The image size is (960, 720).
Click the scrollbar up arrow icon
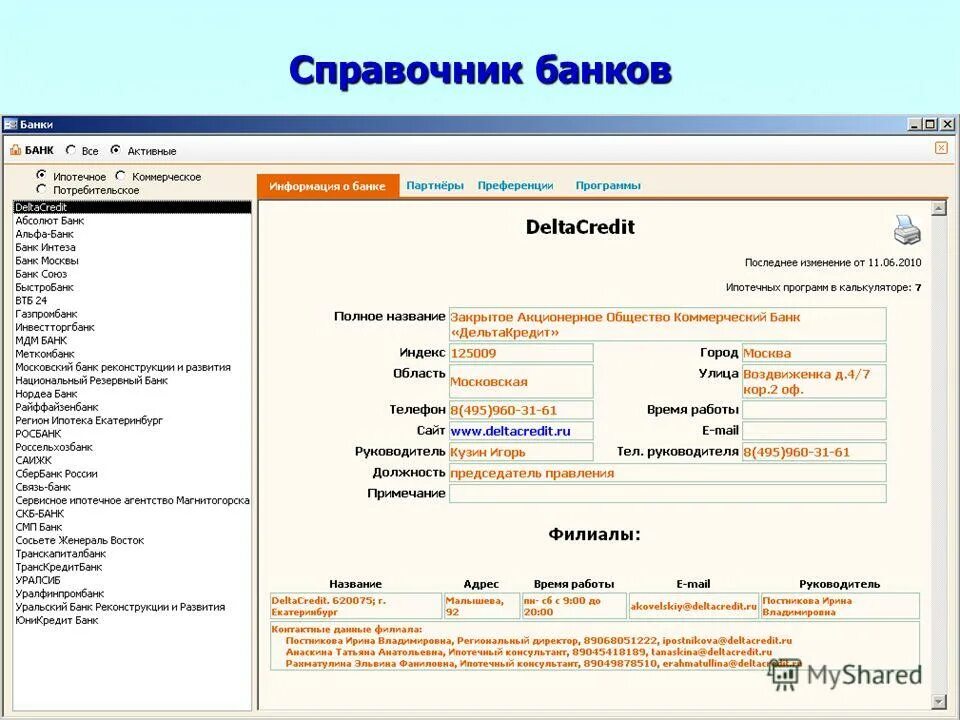(938, 208)
